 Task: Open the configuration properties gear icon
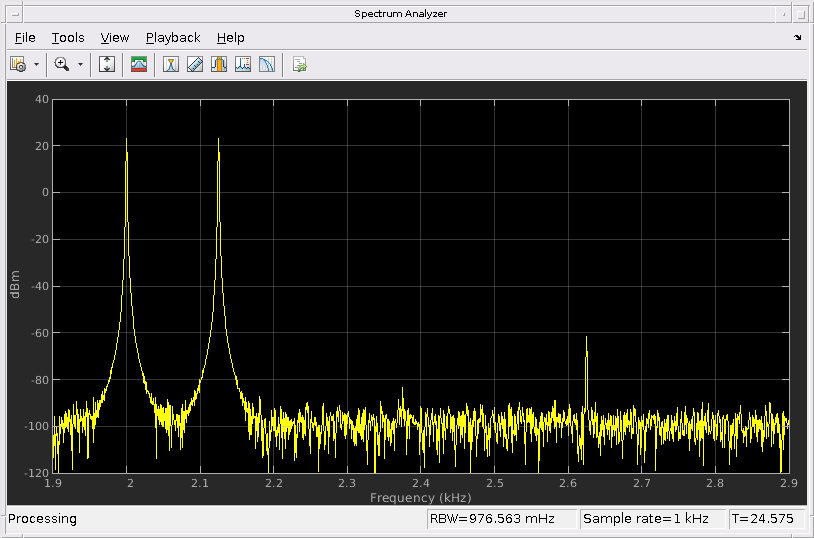coord(18,64)
